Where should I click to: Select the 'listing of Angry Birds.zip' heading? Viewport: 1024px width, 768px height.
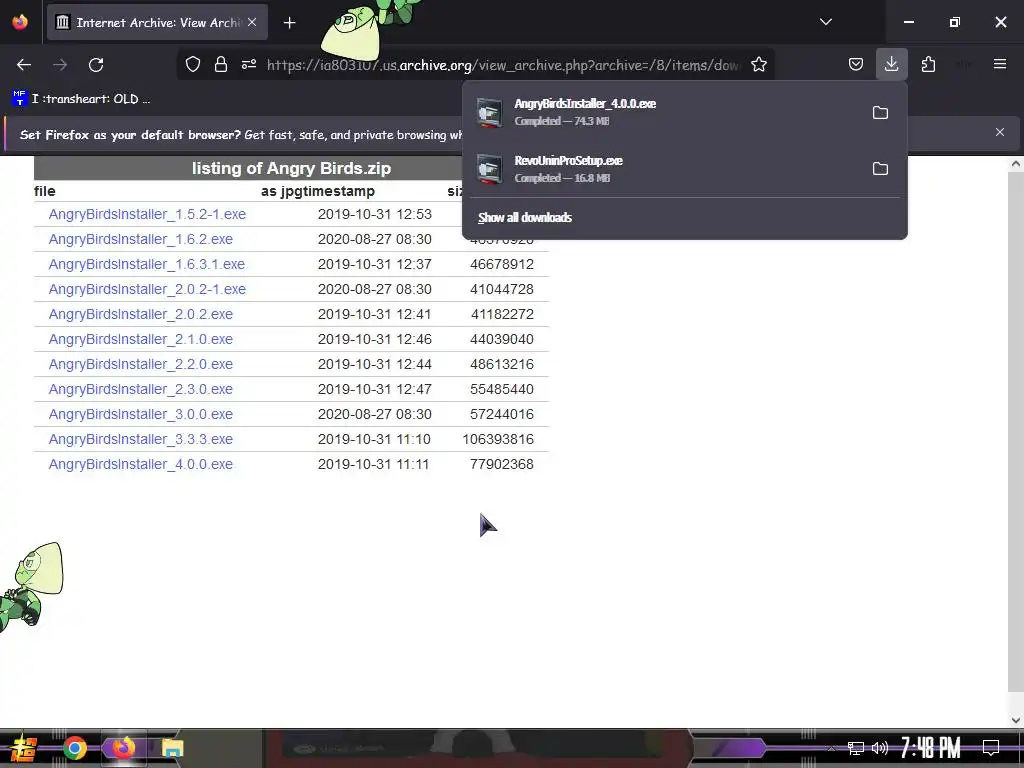(x=291, y=168)
